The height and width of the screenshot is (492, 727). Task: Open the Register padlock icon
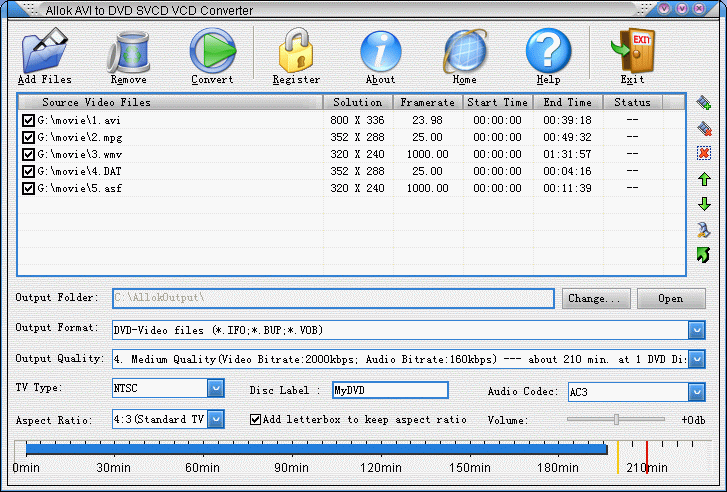click(296, 49)
